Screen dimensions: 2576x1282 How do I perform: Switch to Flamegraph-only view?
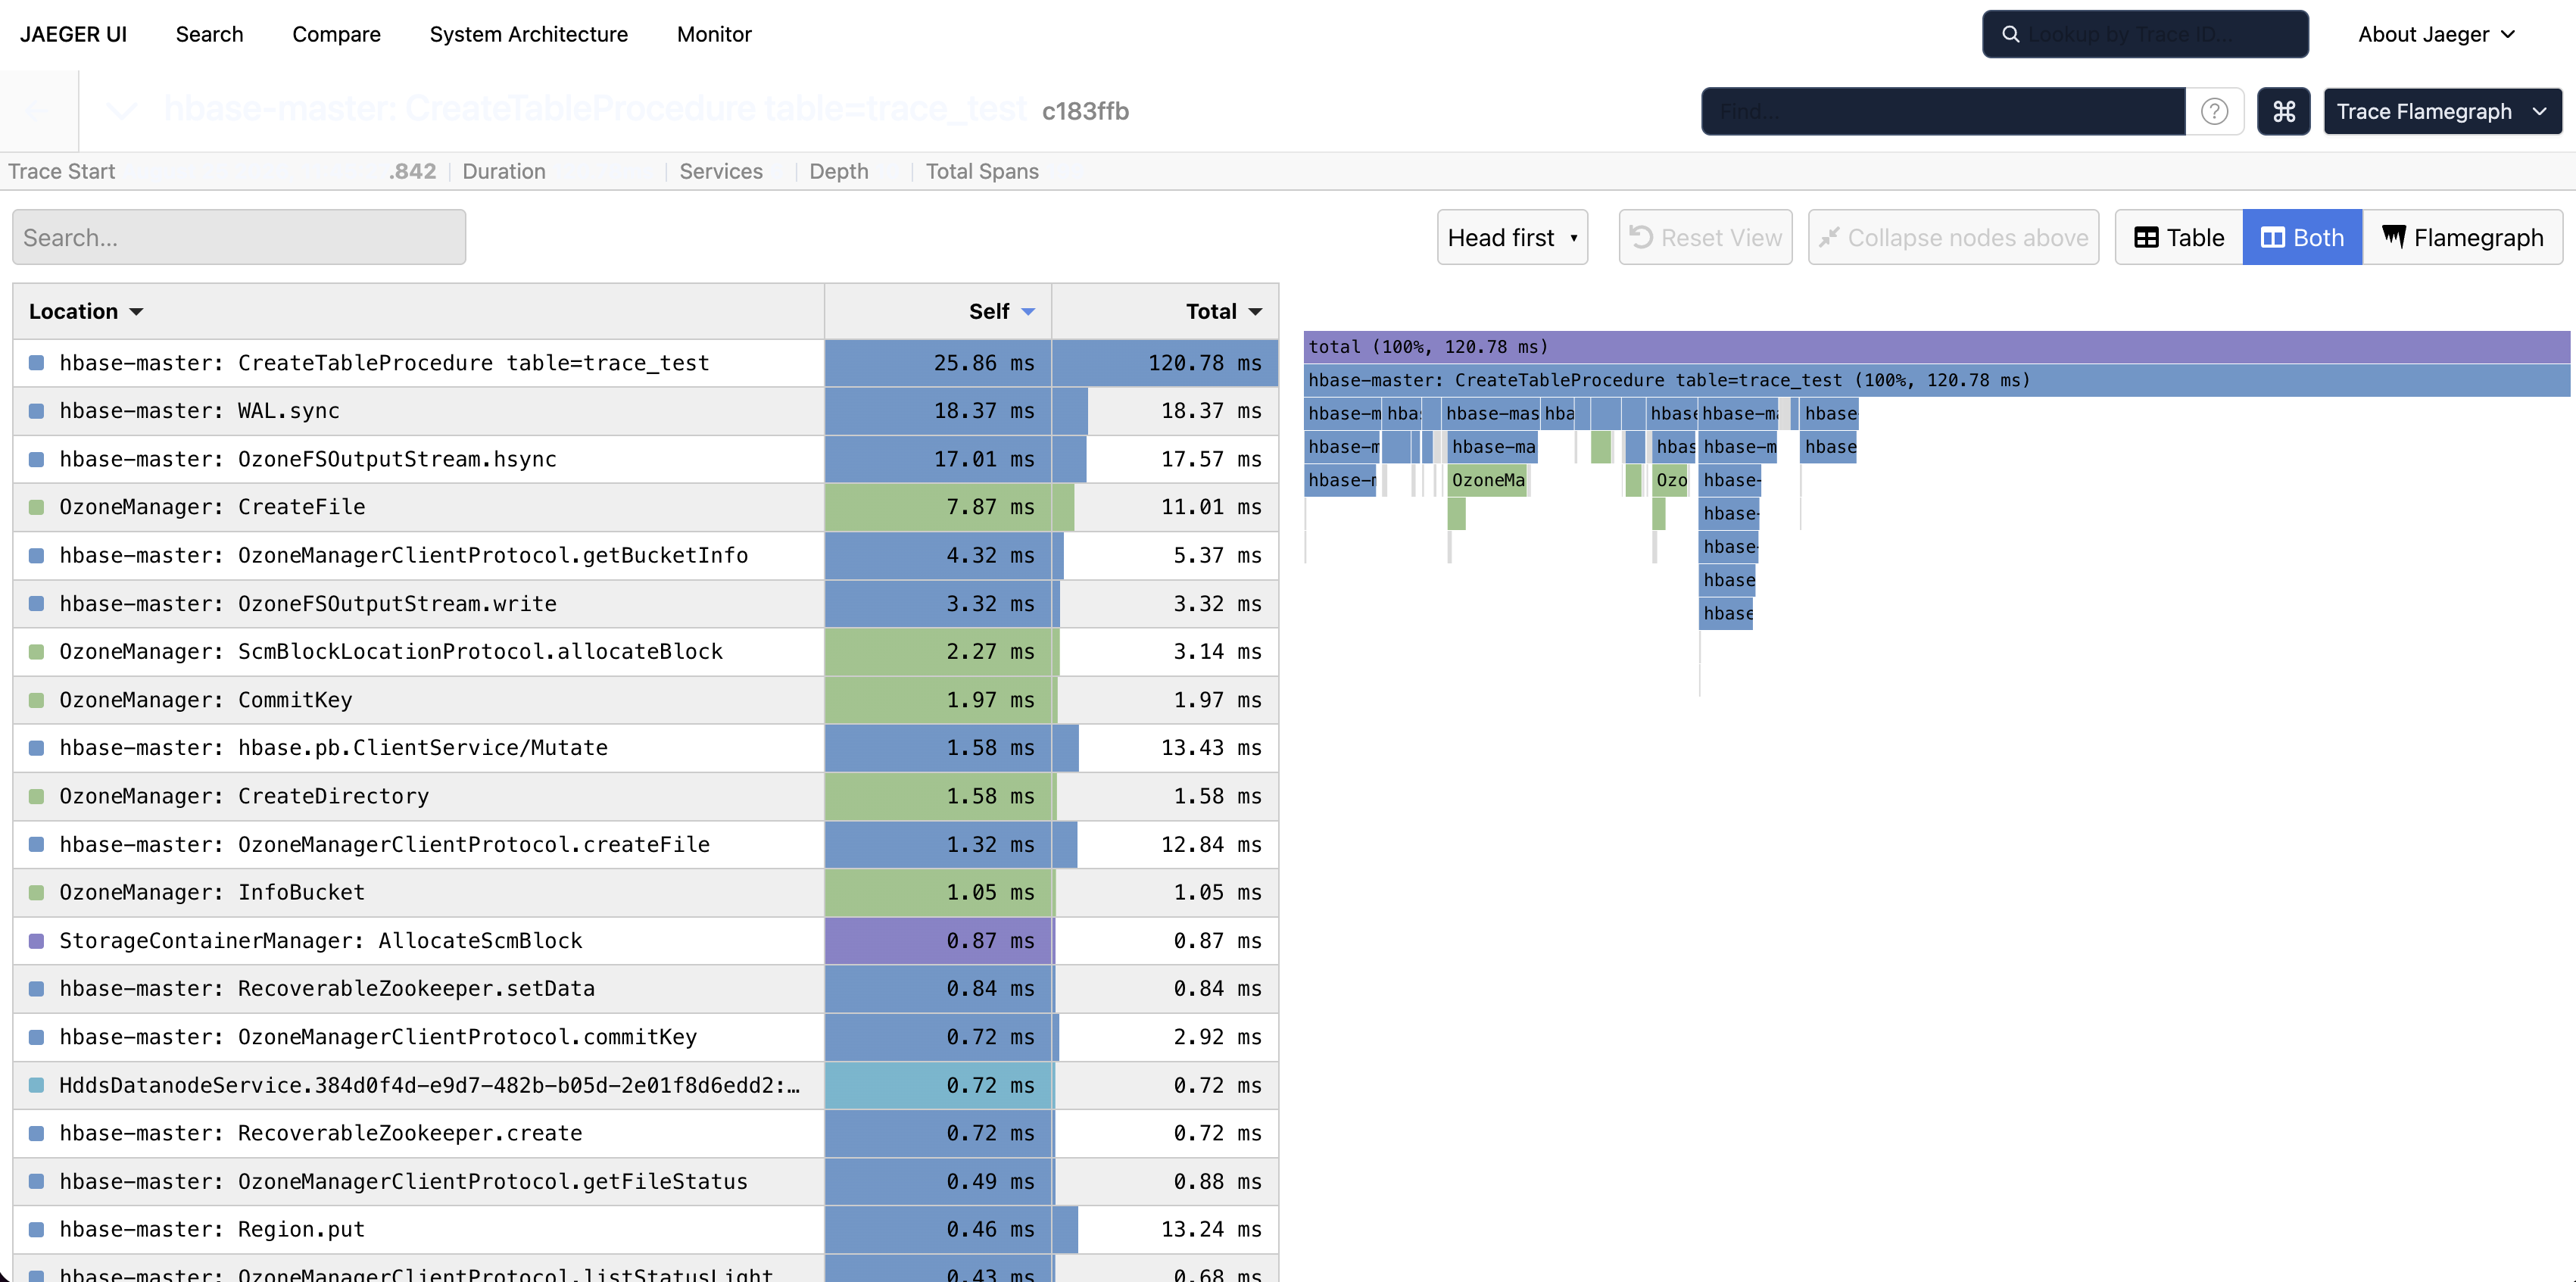point(2462,237)
